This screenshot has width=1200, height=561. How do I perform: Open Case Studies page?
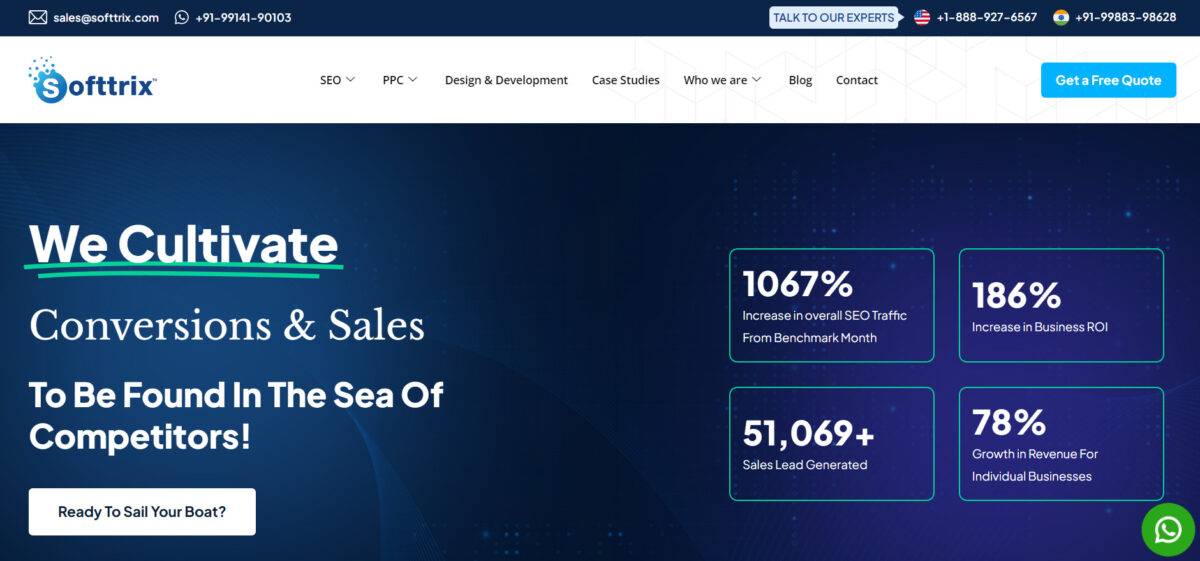pos(626,80)
